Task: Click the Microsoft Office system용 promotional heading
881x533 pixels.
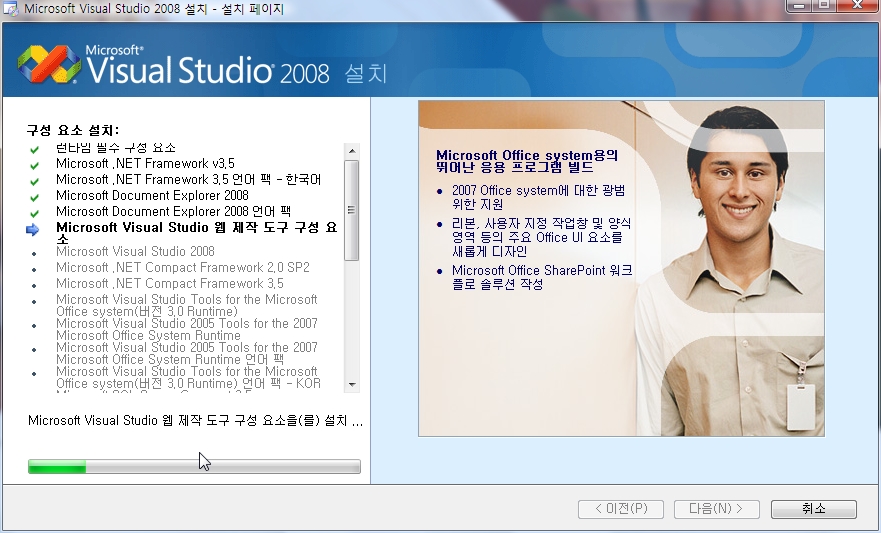Action: click(x=527, y=161)
